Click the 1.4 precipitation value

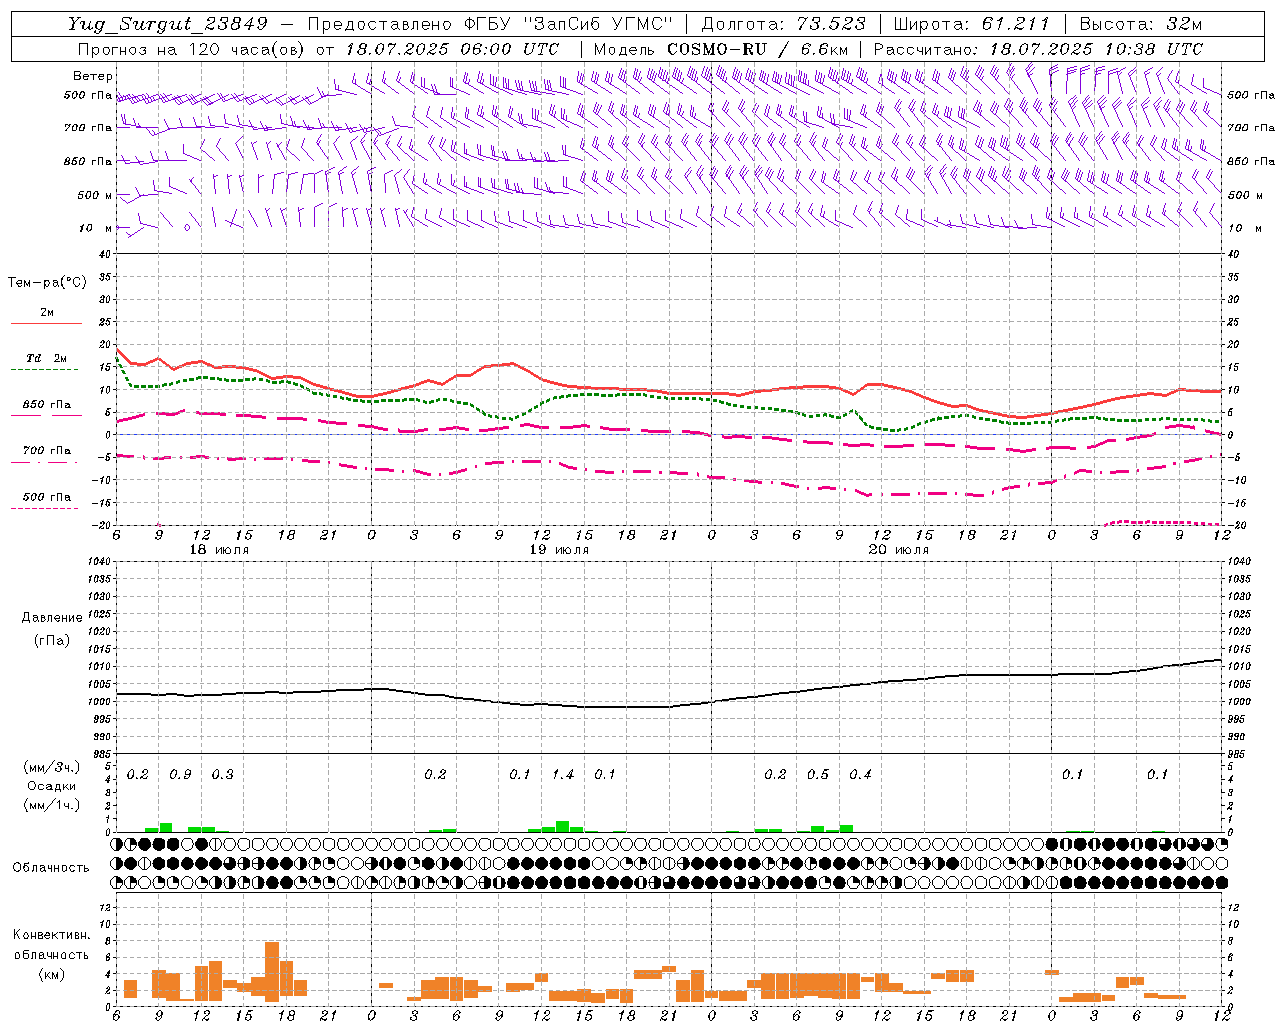pos(563,775)
